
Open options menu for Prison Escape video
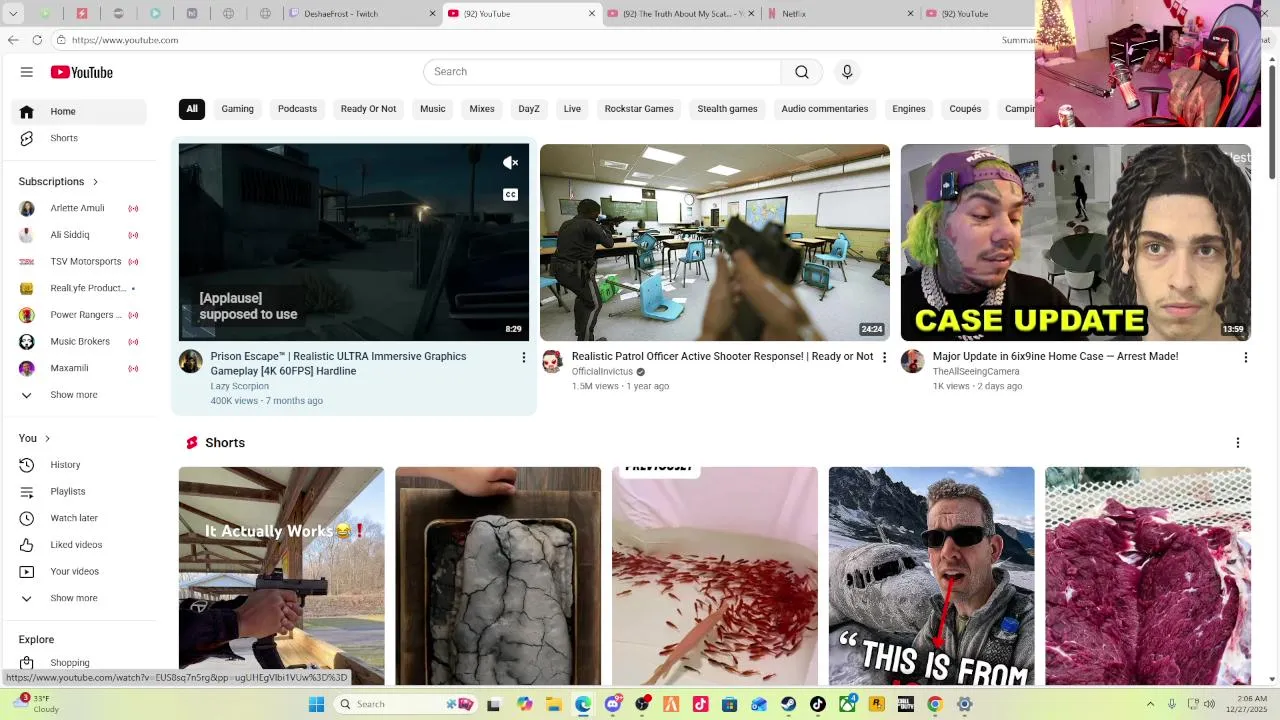coord(523,357)
